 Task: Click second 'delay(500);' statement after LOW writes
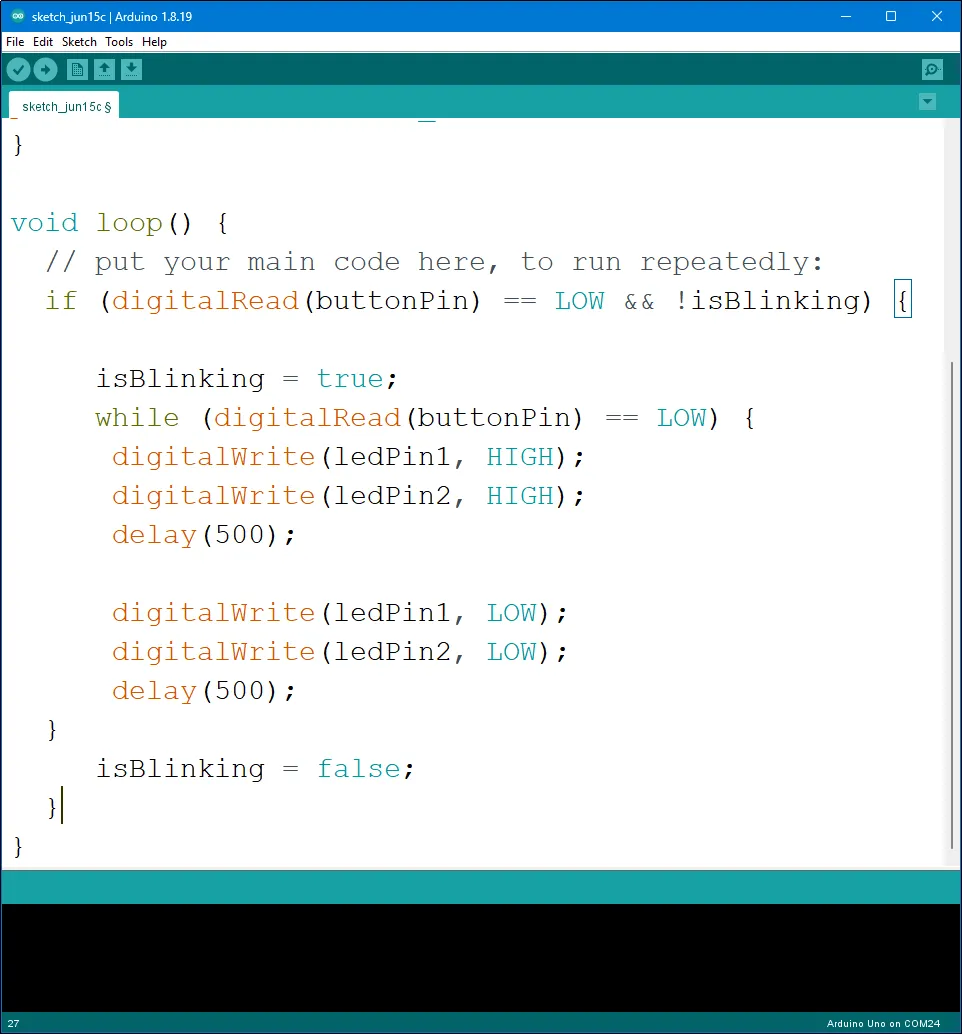point(204,691)
